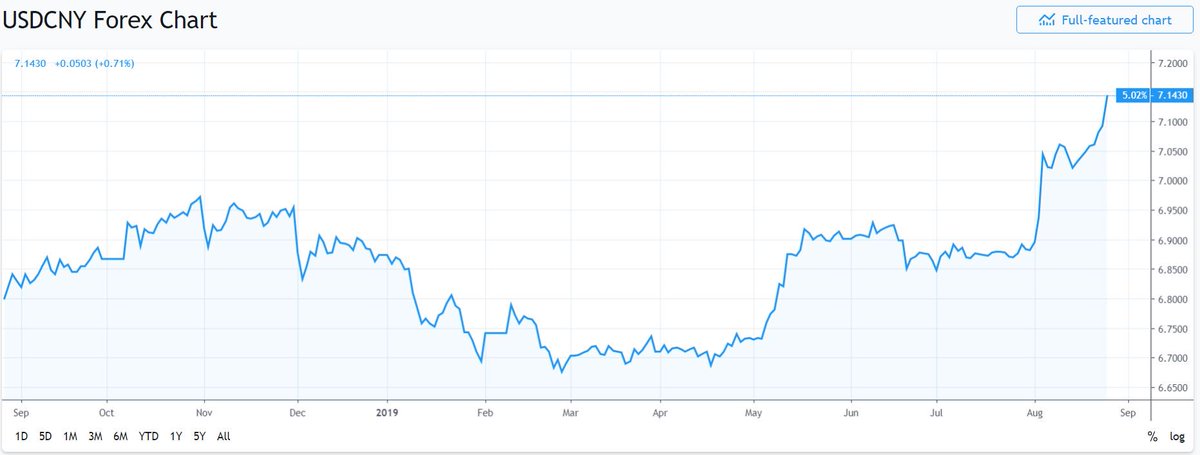Toggle log scale mode
This screenshot has width=1200, height=455.
point(1177,436)
